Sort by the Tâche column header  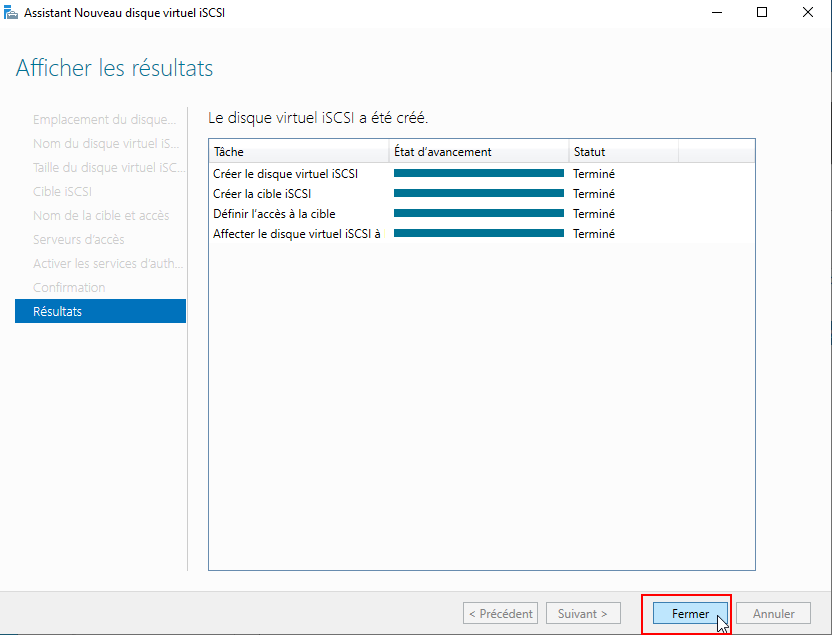pyautogui.click(x=298, y=152)
